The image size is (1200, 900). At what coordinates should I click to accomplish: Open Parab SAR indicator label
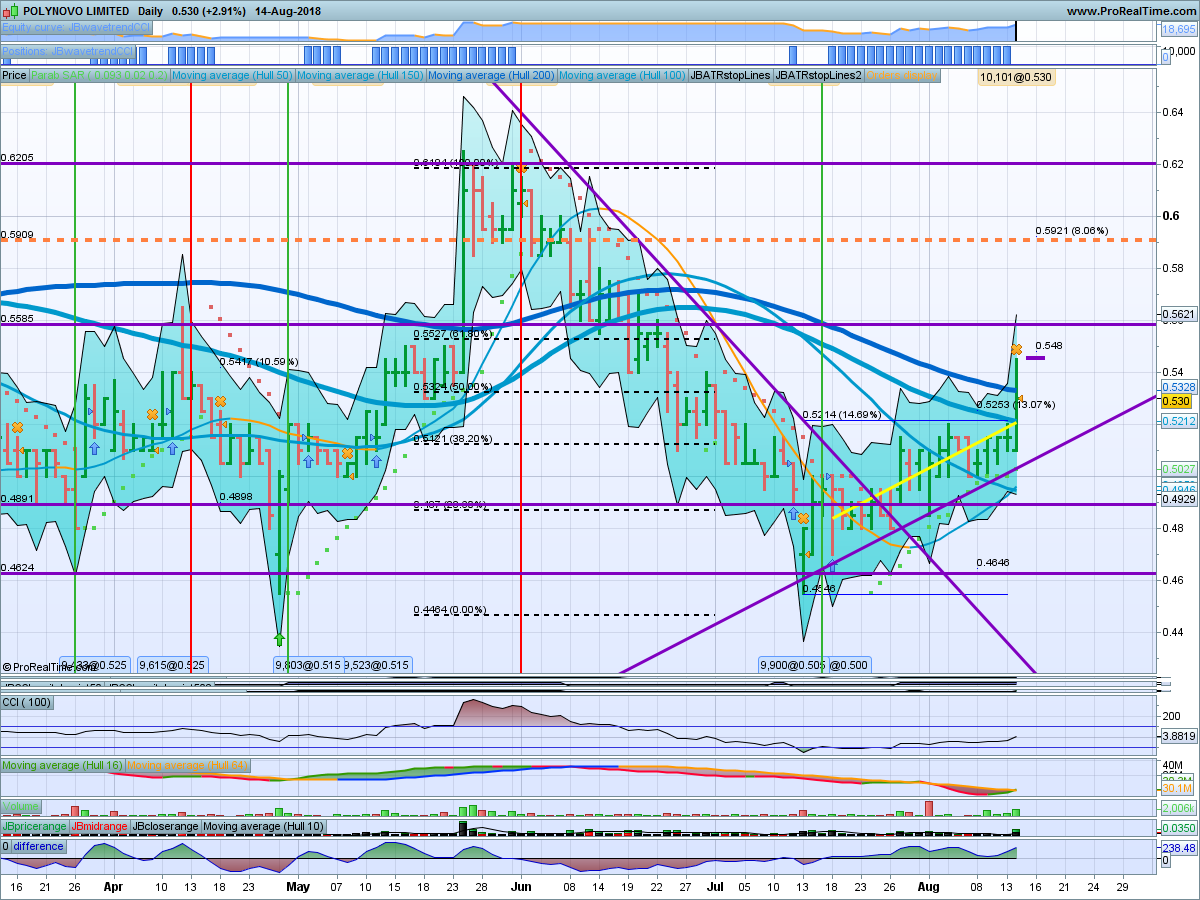pos(99,75)
